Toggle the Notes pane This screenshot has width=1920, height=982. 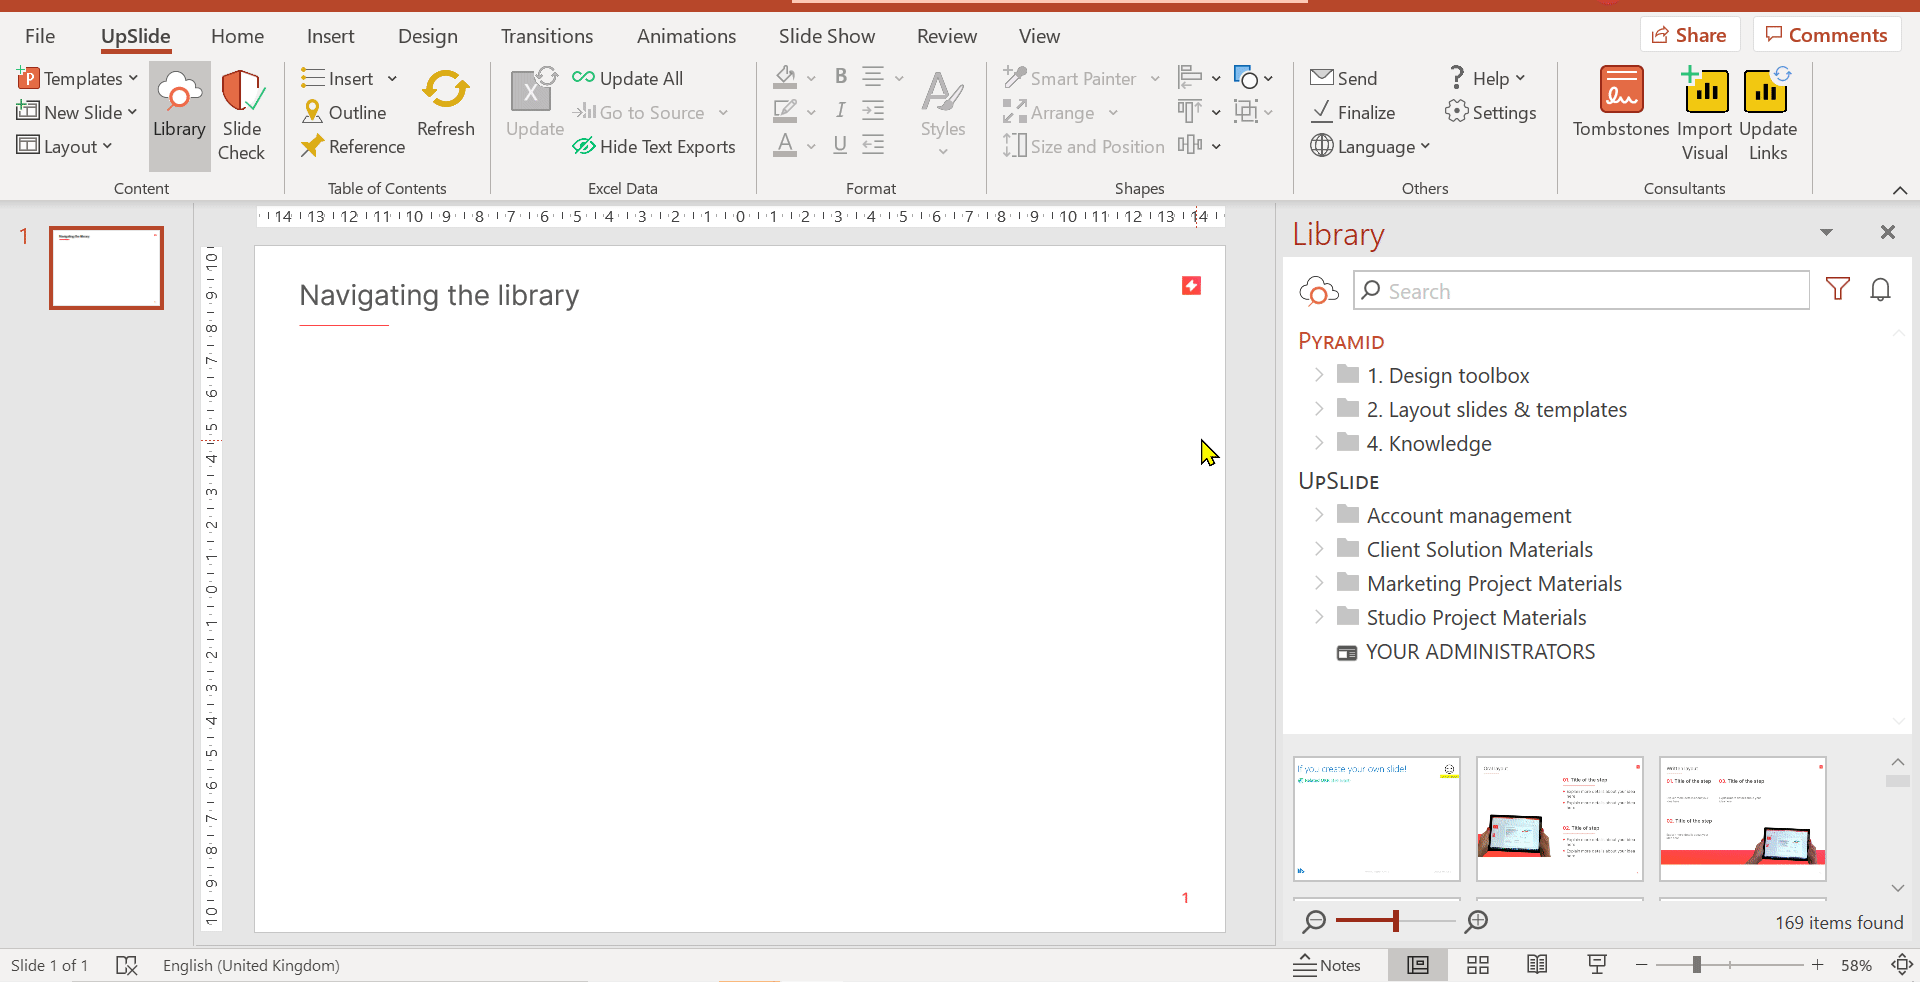pyautogui.click(x=1327, y=965)
